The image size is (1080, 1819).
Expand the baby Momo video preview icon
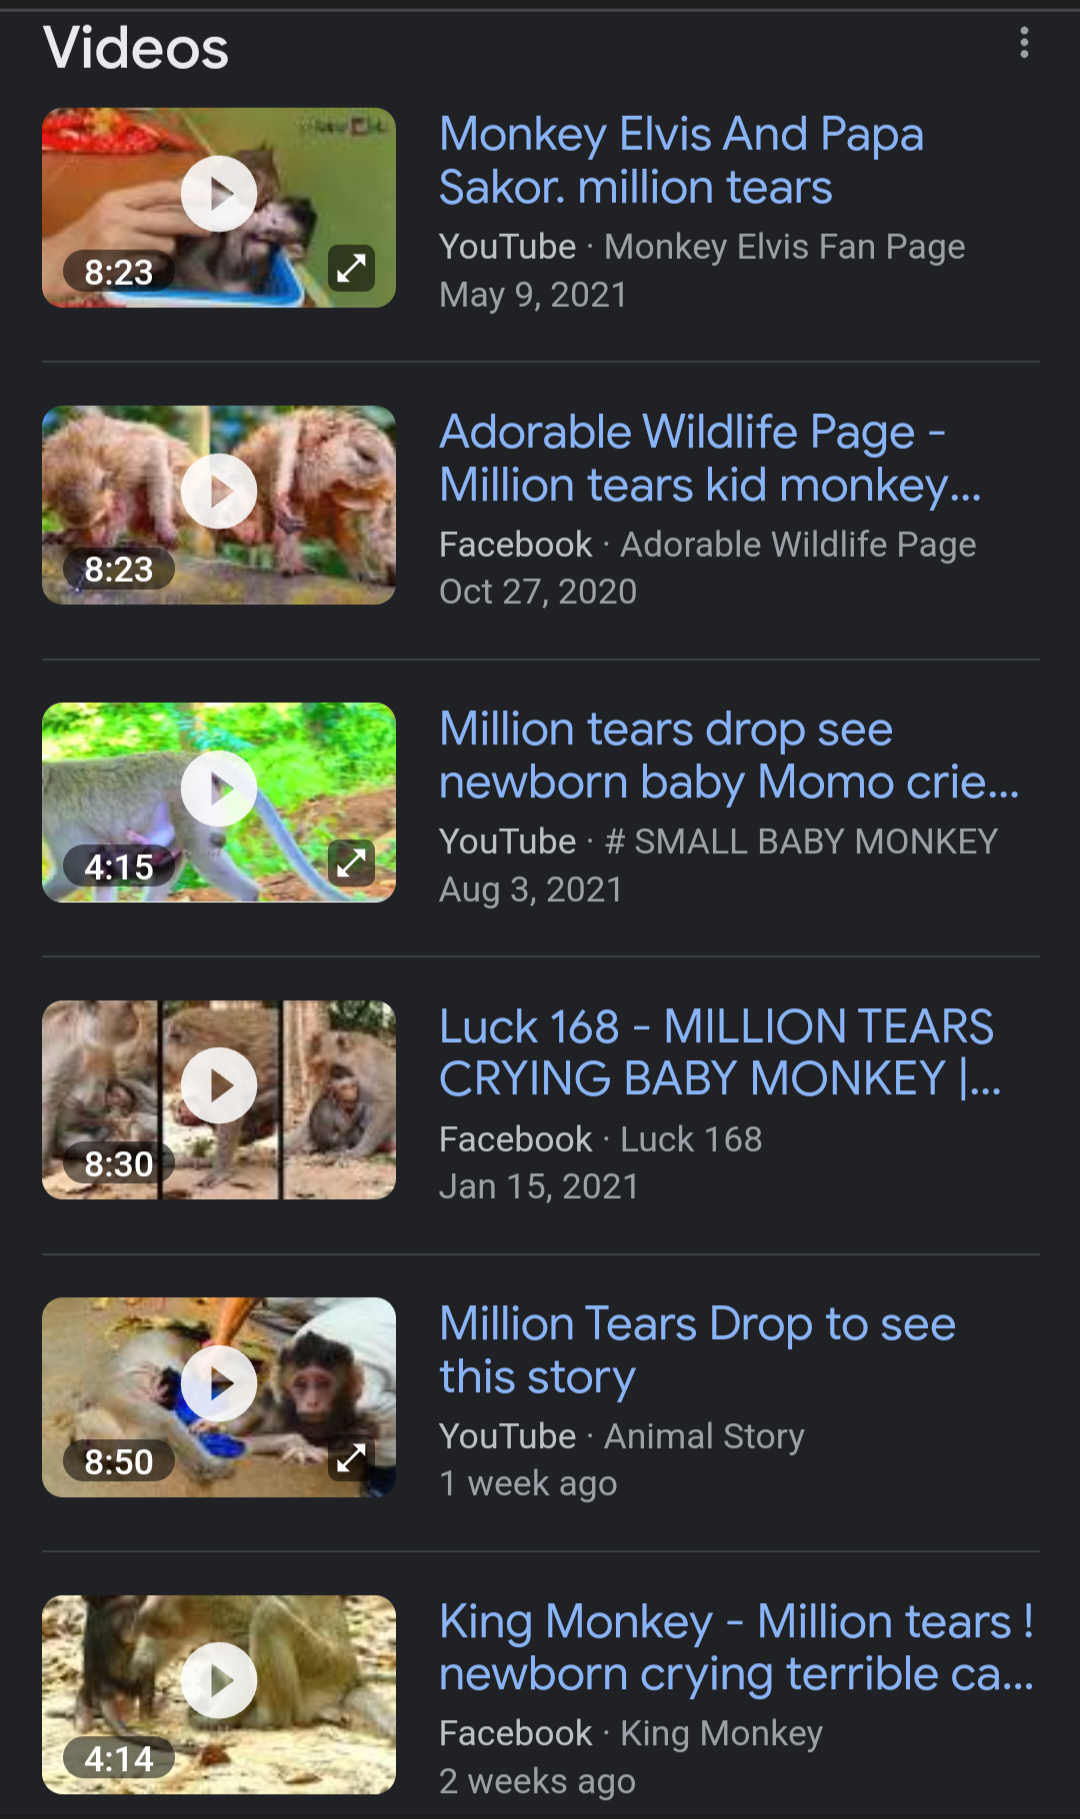(x=352, y=863)
